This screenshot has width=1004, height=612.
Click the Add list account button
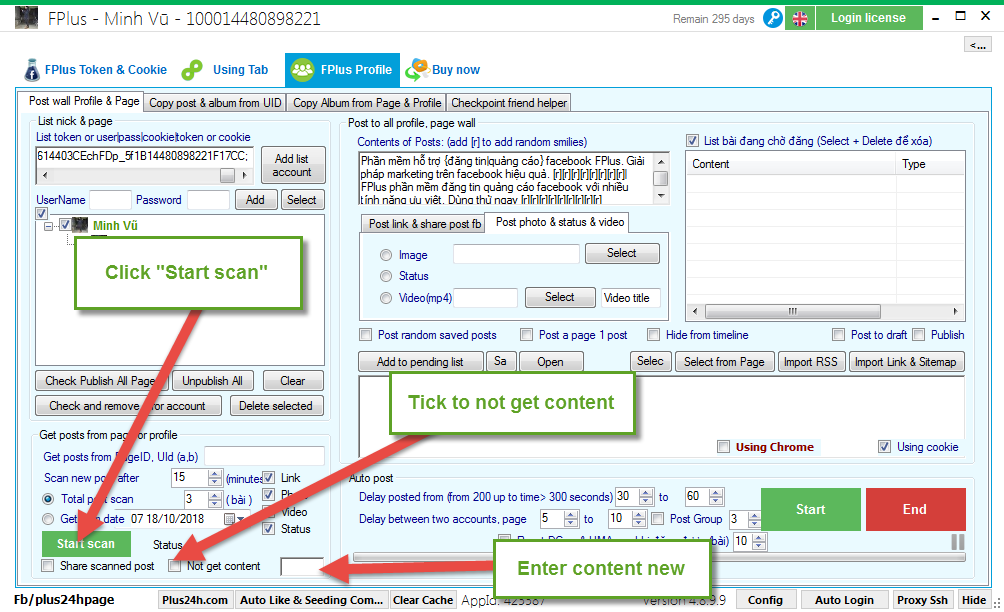(293, 165)
